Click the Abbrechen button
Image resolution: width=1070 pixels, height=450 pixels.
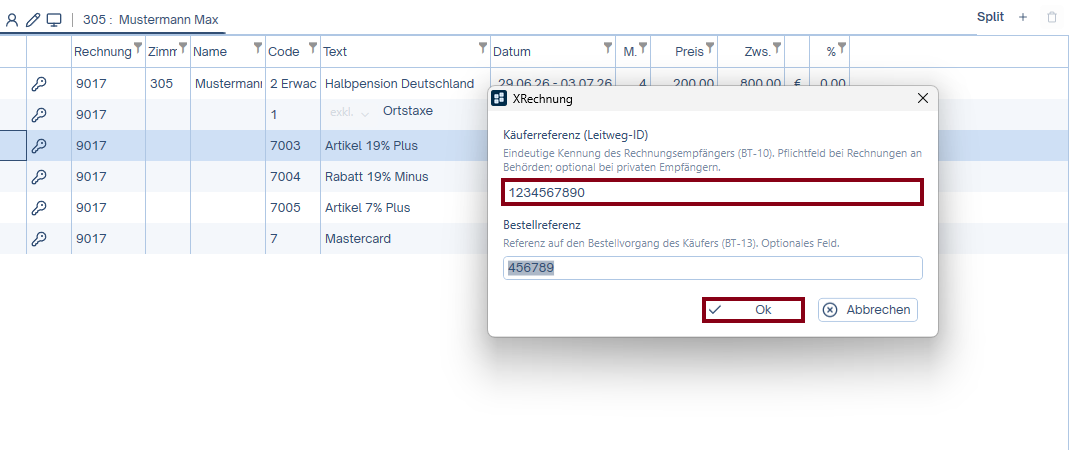click(868, 310)
